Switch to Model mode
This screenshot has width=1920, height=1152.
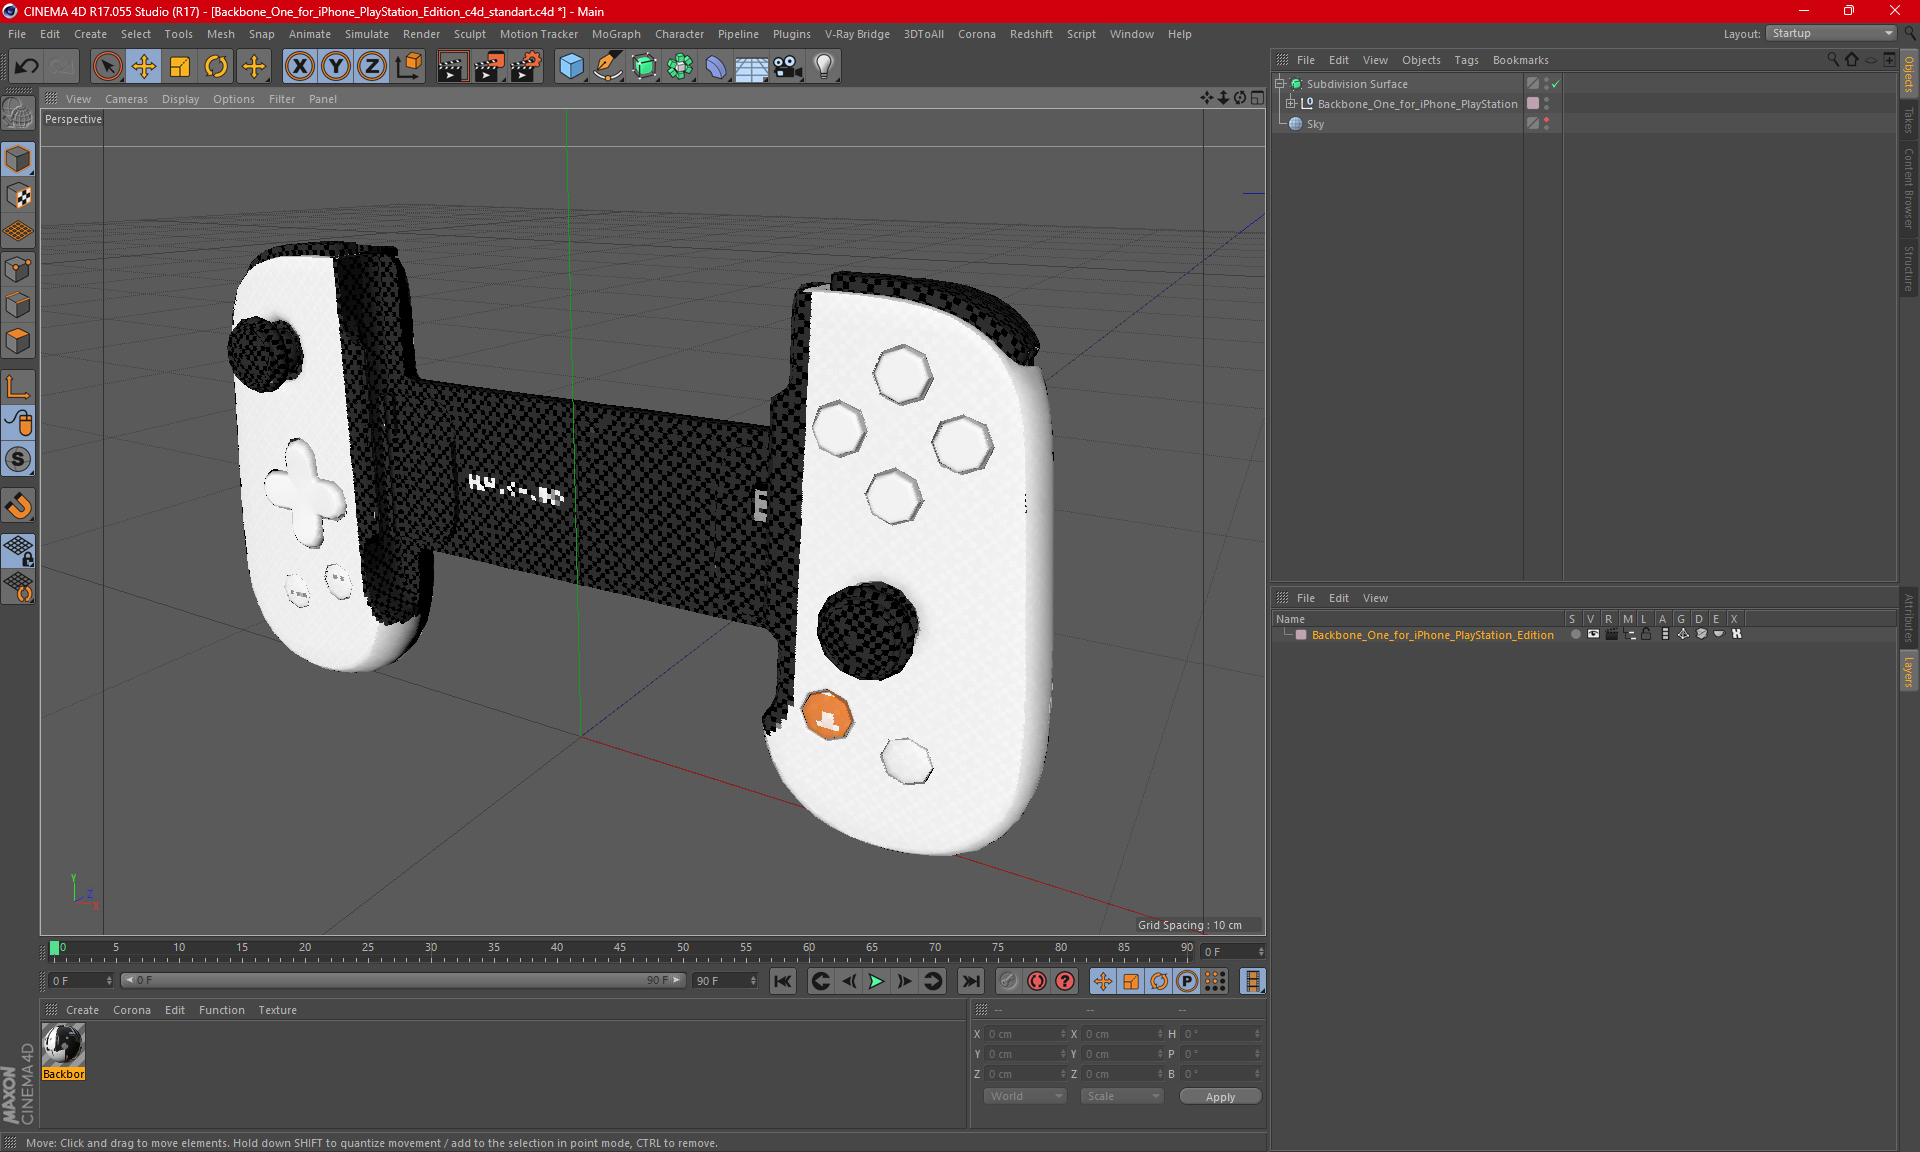coord(19,159)
